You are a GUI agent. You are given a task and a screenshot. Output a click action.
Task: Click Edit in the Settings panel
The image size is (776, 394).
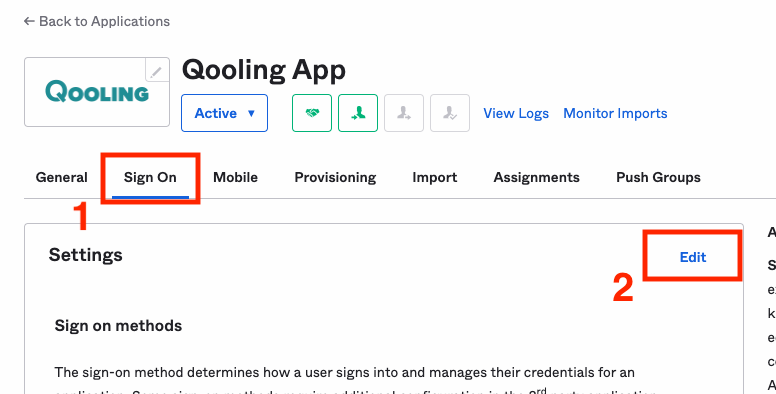[x=693, y=257]
